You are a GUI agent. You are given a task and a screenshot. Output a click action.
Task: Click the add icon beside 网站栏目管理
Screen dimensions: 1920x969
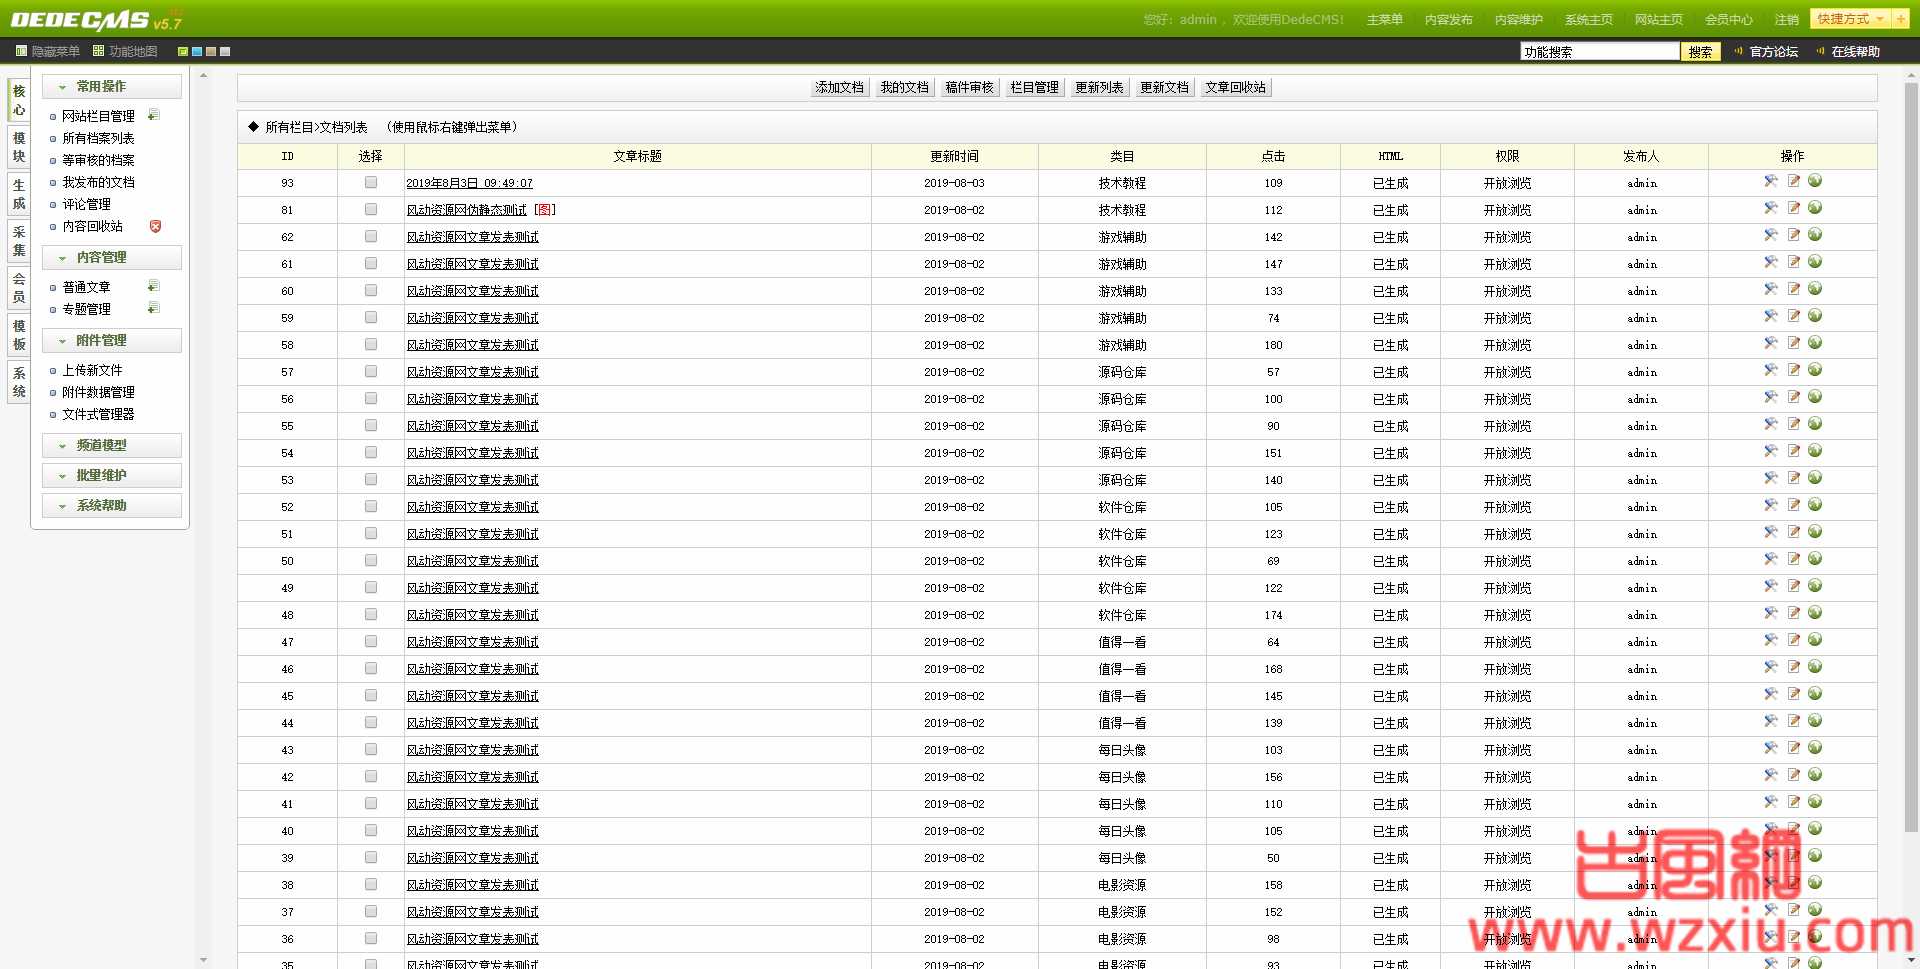pyautogui.click(x=153, y=115)
